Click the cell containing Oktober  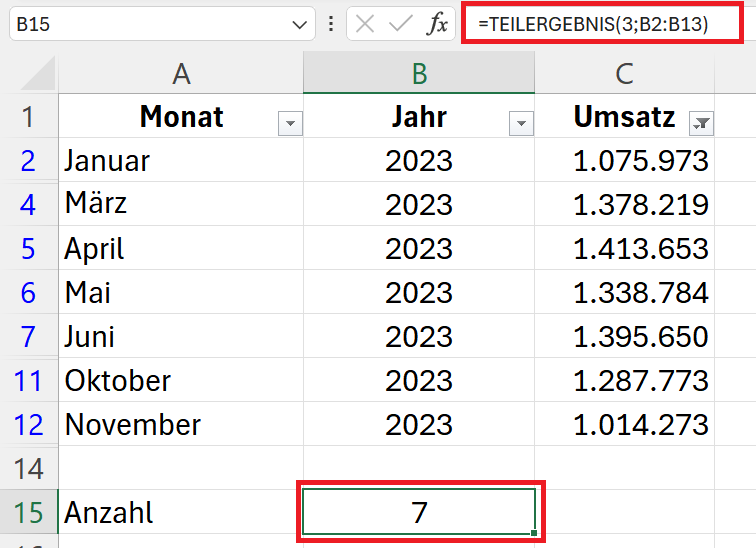[x=181, y=380]
